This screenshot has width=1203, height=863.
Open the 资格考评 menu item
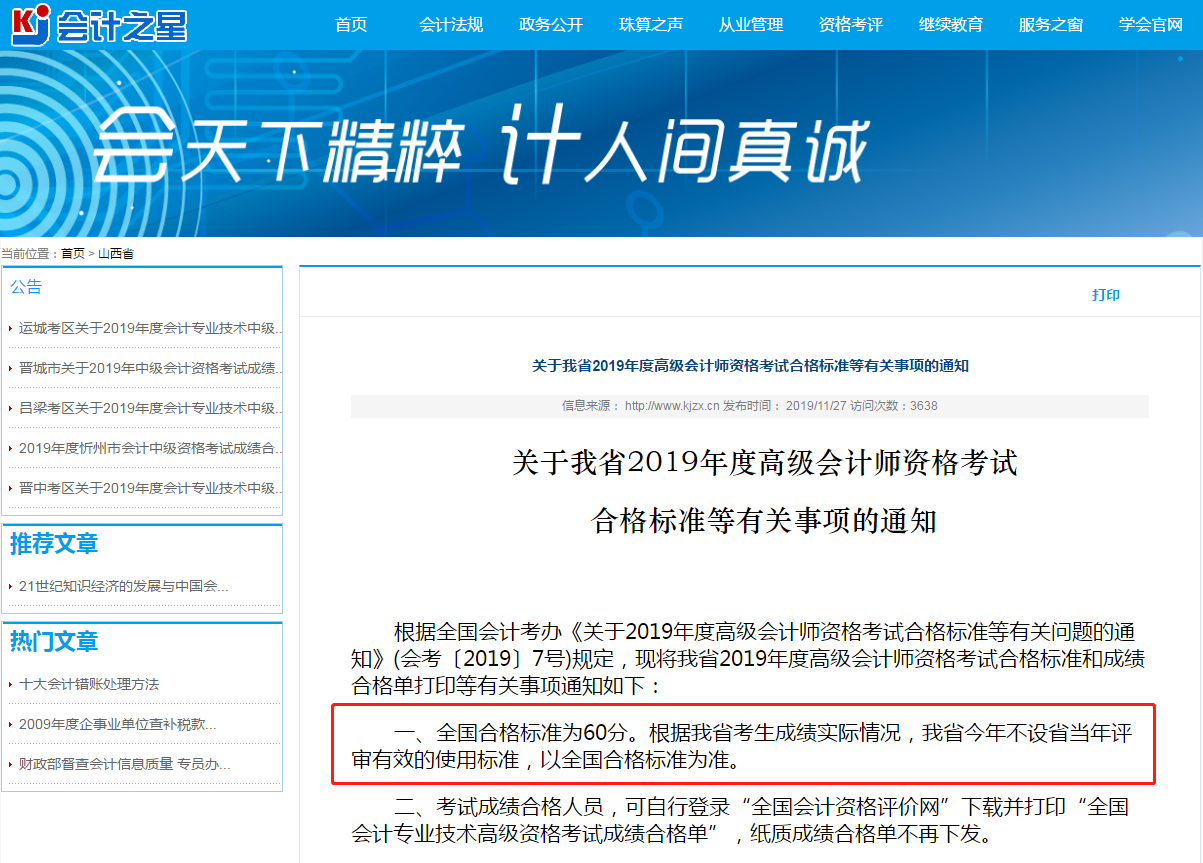pos(850,24)
